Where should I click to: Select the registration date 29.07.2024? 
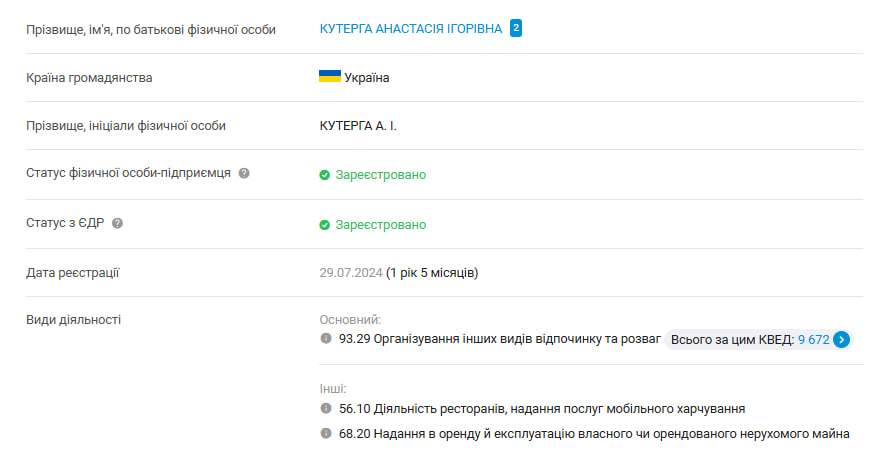tap(350, 272)
